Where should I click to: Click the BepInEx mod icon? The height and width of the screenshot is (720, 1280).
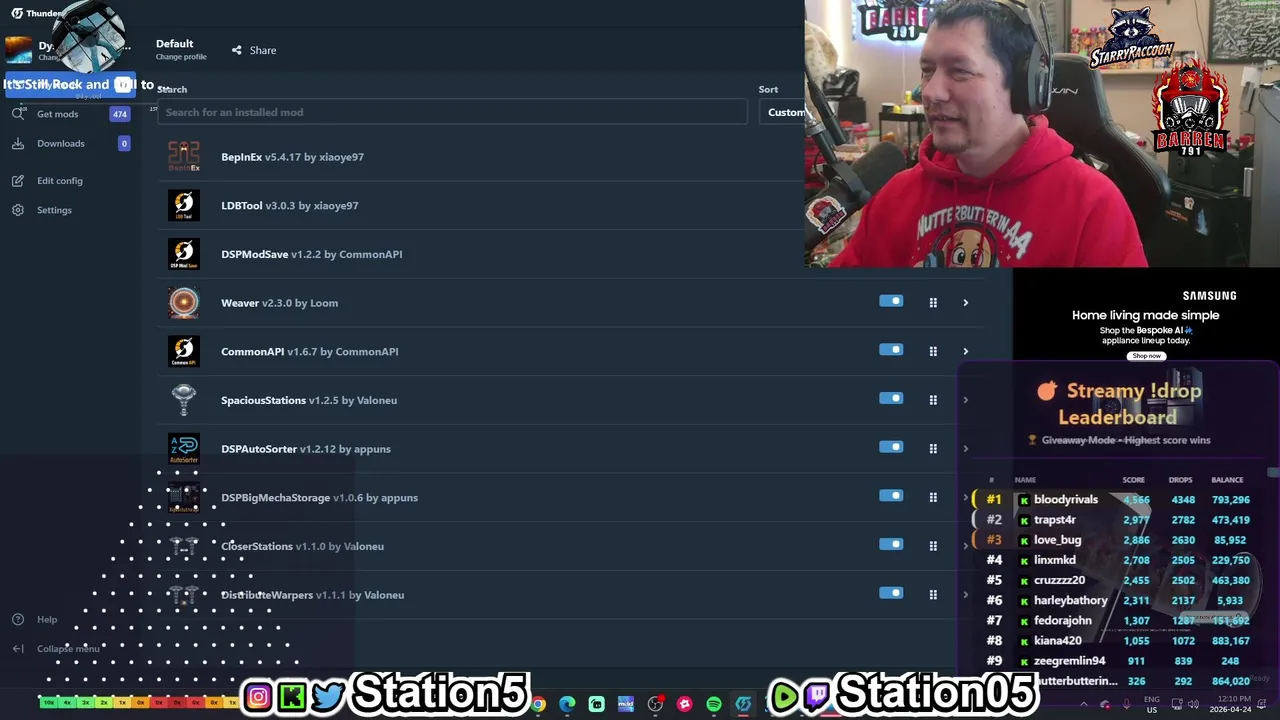(x=184, y=157)
